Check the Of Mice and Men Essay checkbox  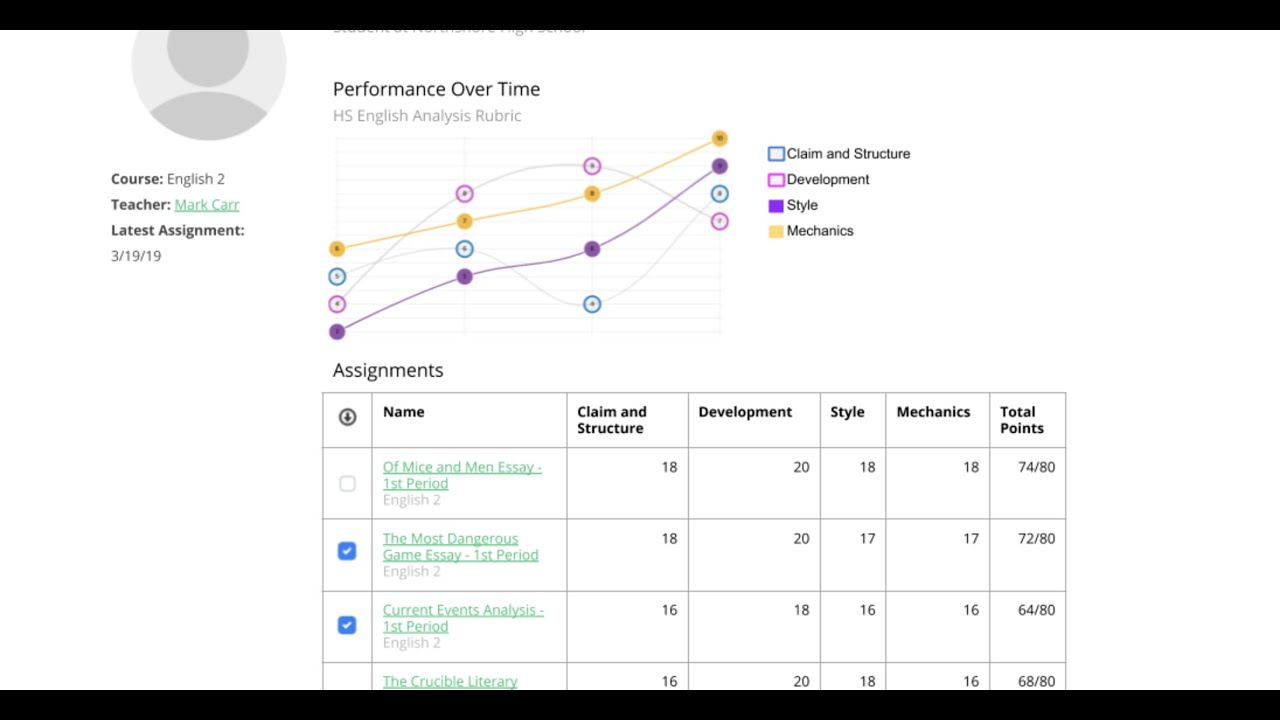point(347,484)
